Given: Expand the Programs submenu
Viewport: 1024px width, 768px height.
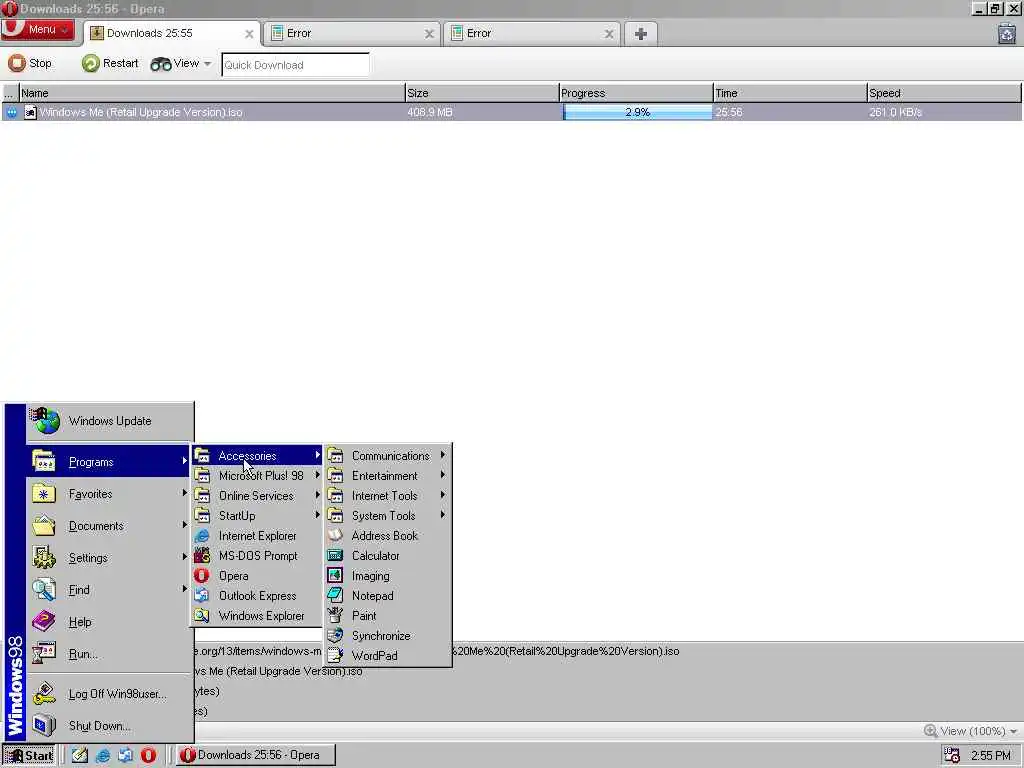Looking at the screenshot, I should point(108,462).
